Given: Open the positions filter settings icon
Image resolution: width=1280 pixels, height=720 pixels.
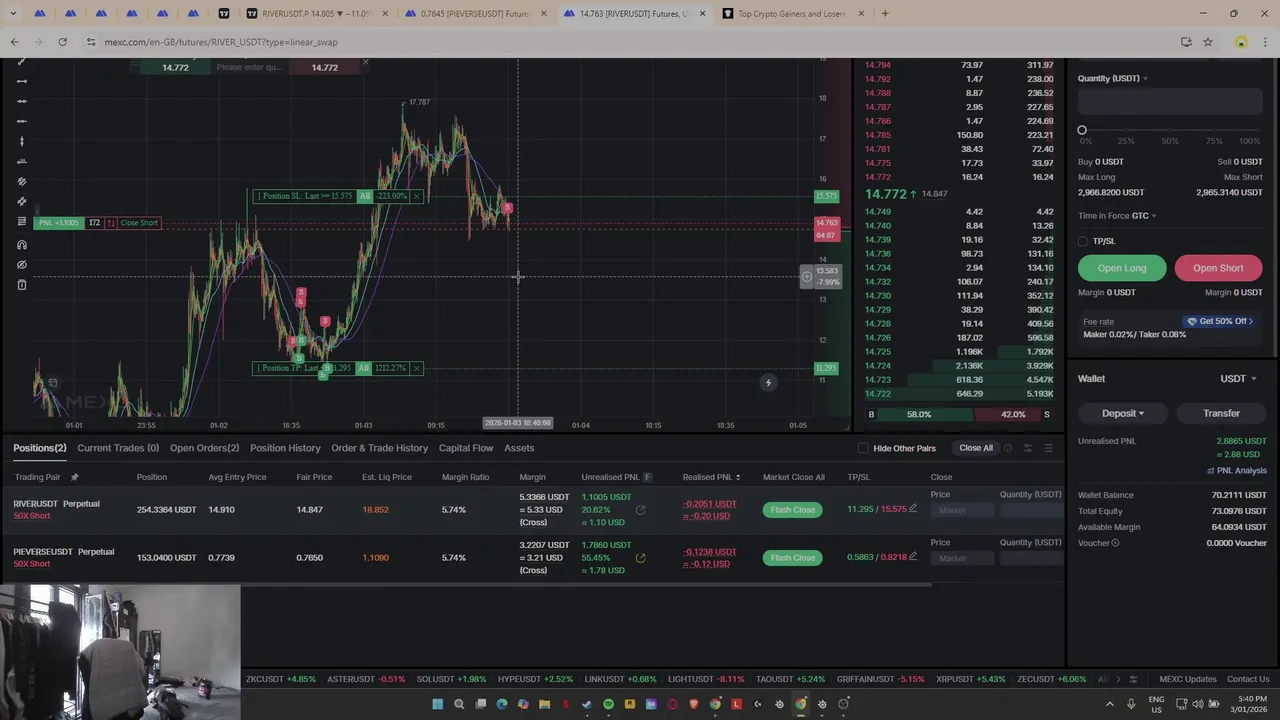Looking at the screenshot, I should pos(1027,448).
